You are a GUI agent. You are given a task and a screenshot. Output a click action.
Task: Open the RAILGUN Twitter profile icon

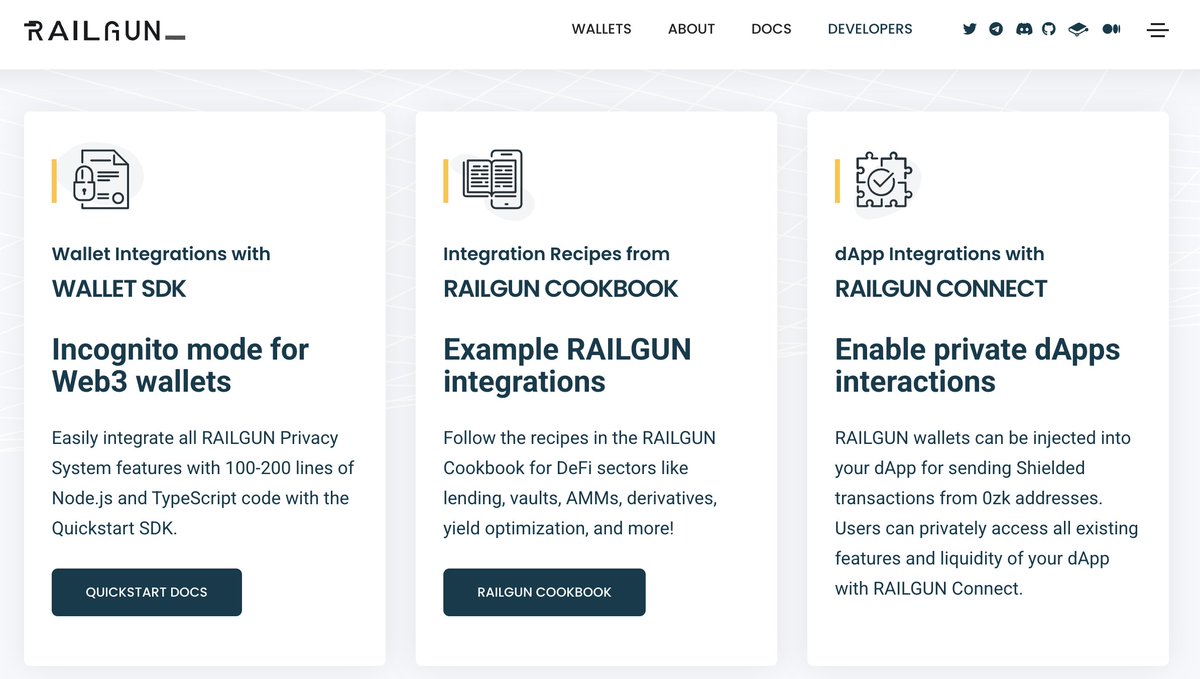point(969,29)
